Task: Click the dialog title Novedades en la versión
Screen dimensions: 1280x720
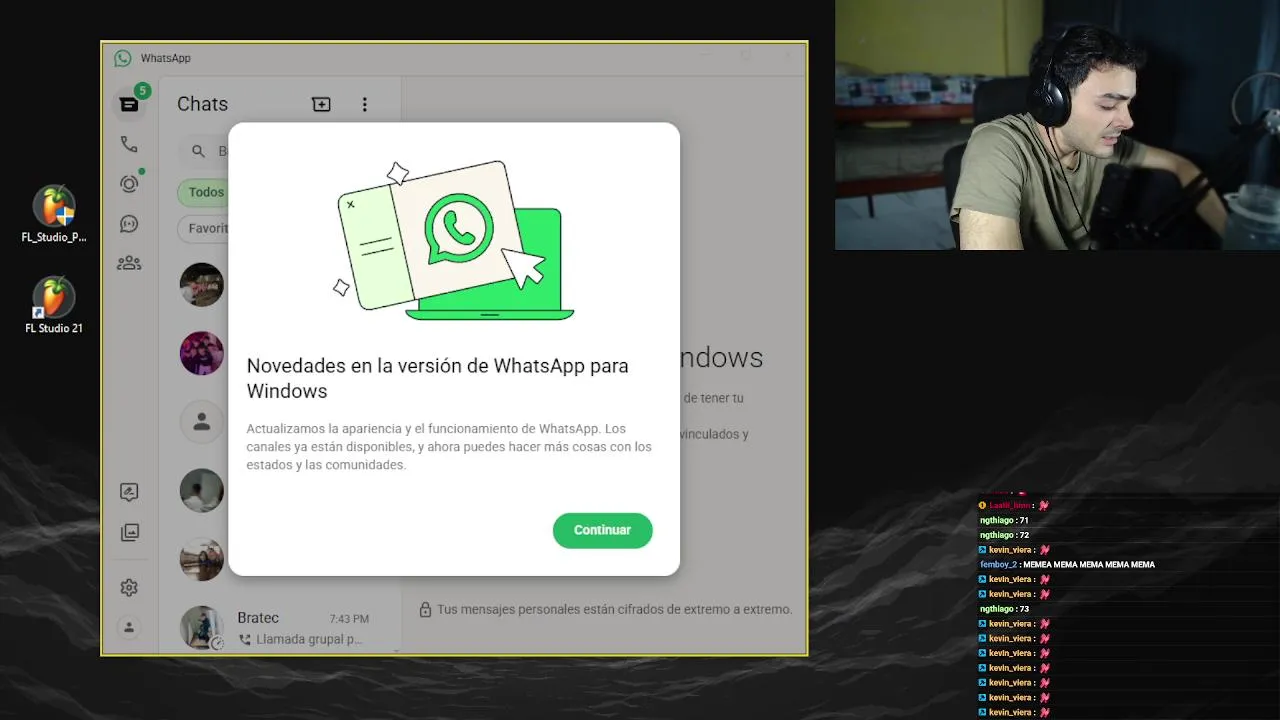Action: click(438, 378)
